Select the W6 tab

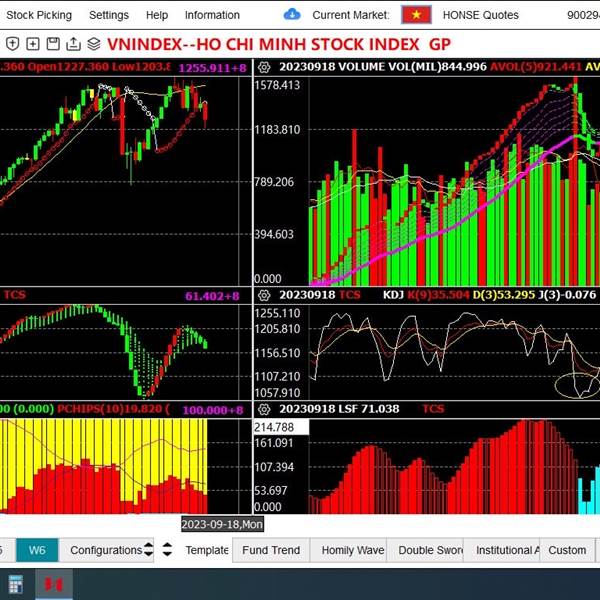click(x=37, y=550)
